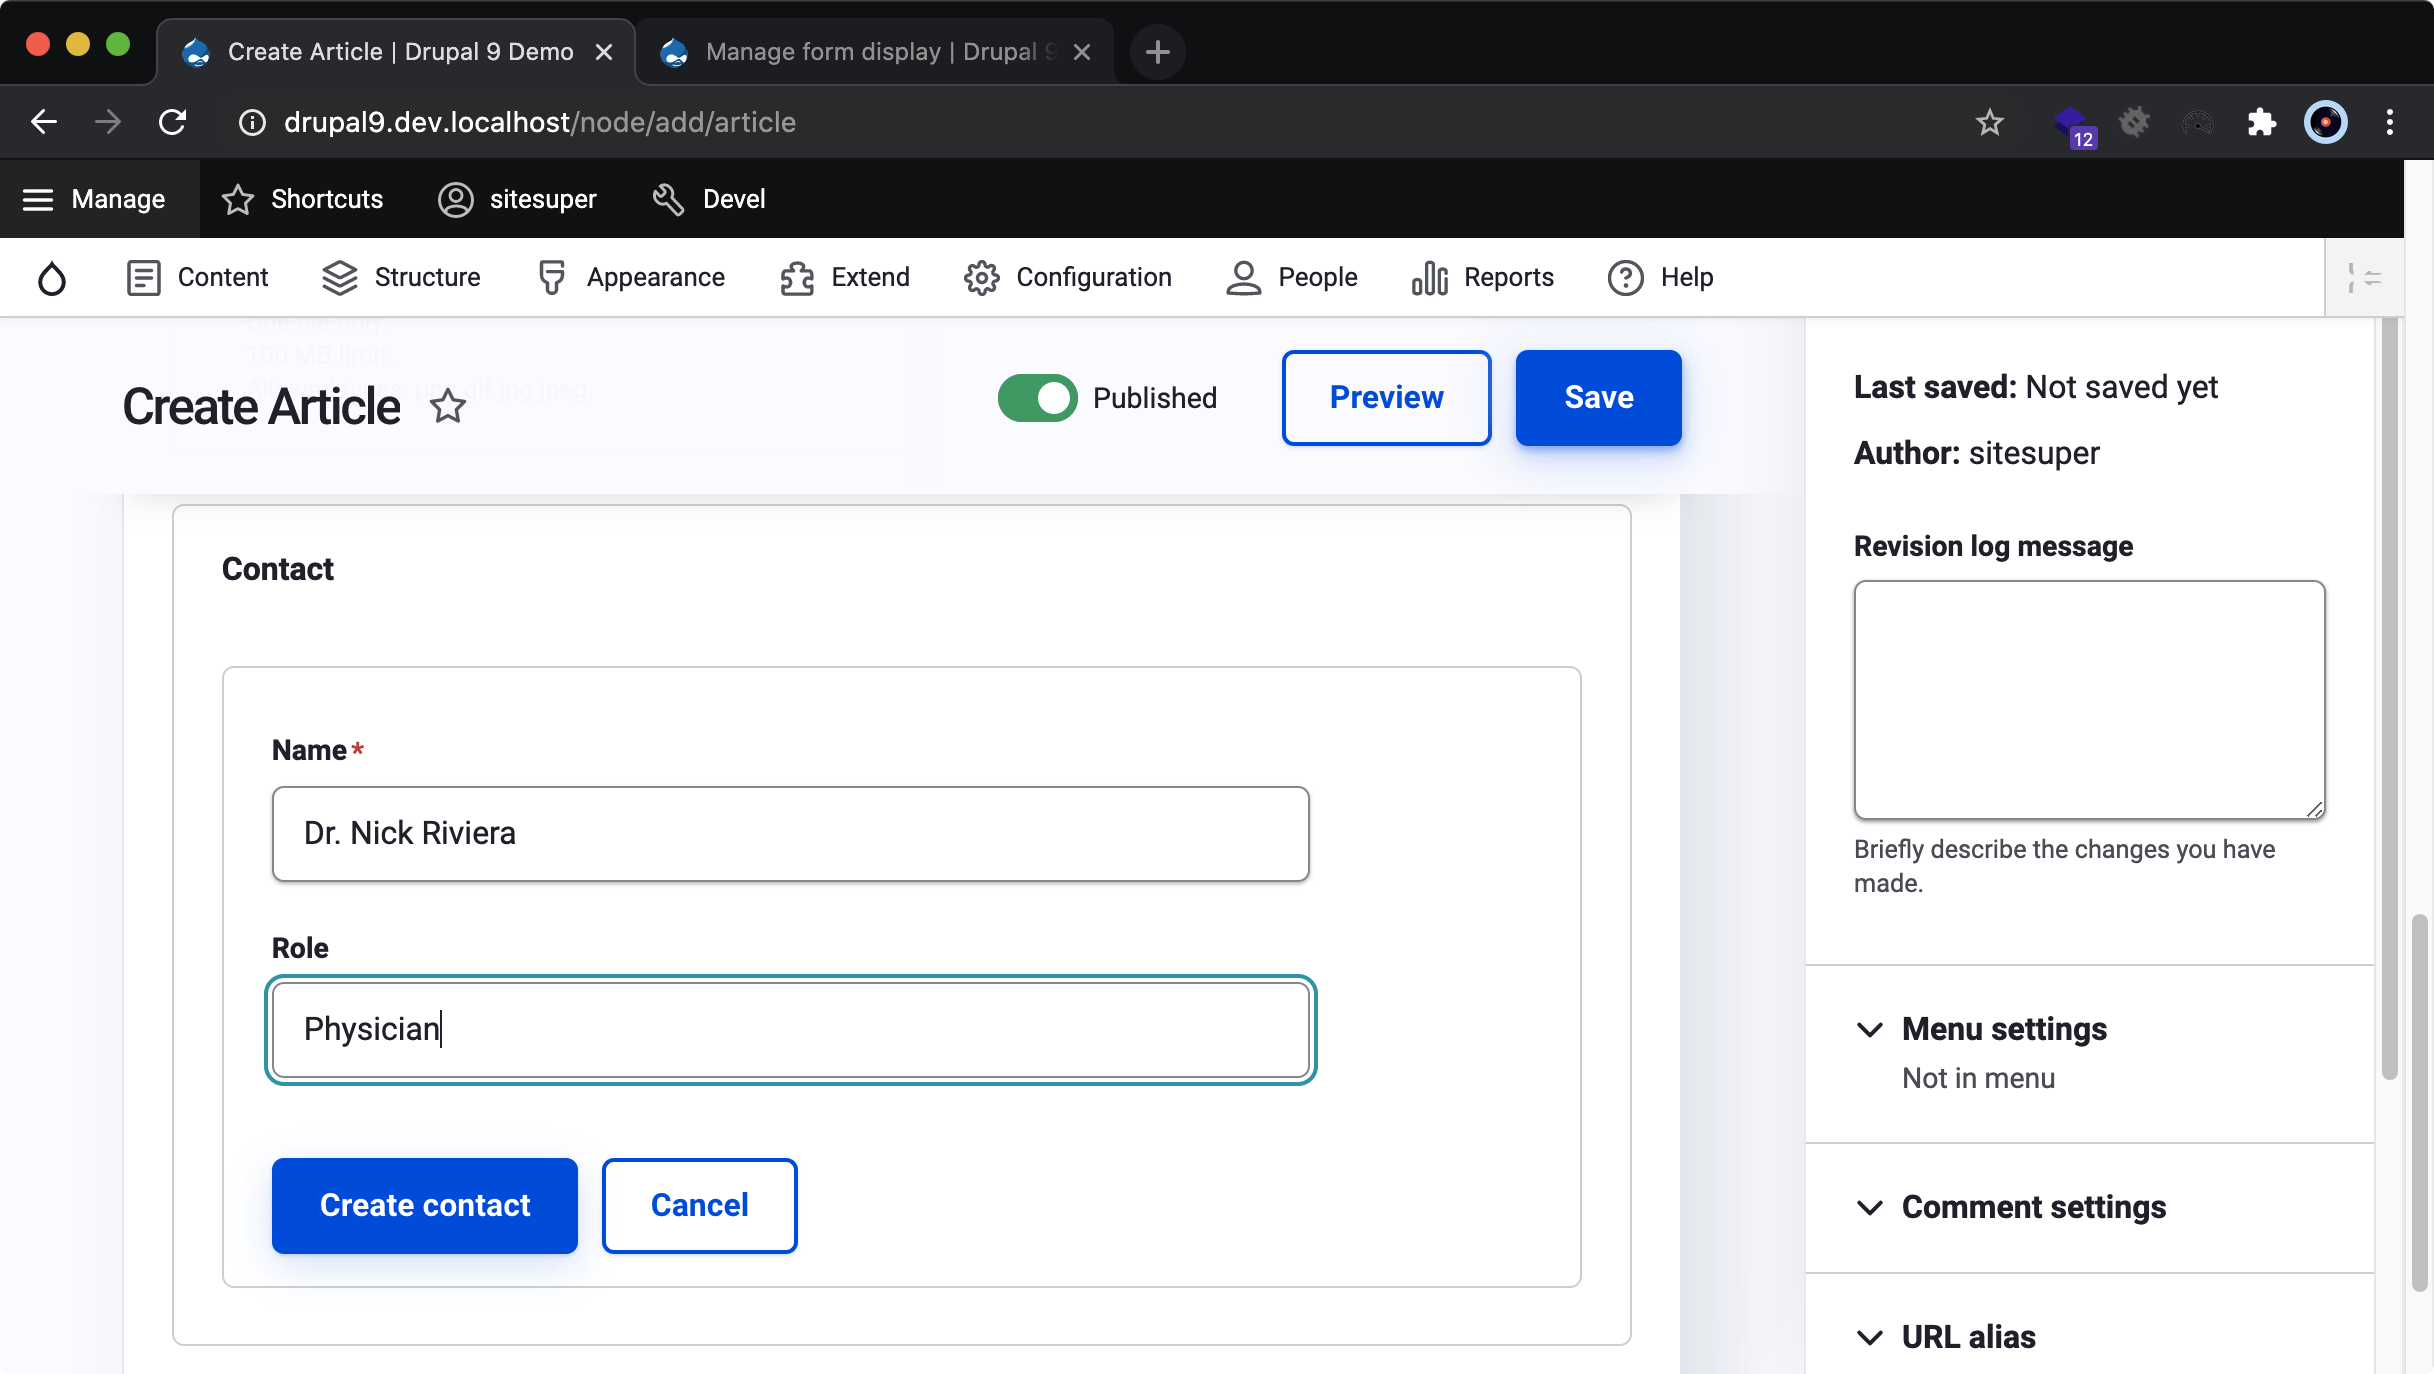This screenshot has width=2434, height=1374.
Task: Star the Create Article page as favorite
Action: point(448,407)
